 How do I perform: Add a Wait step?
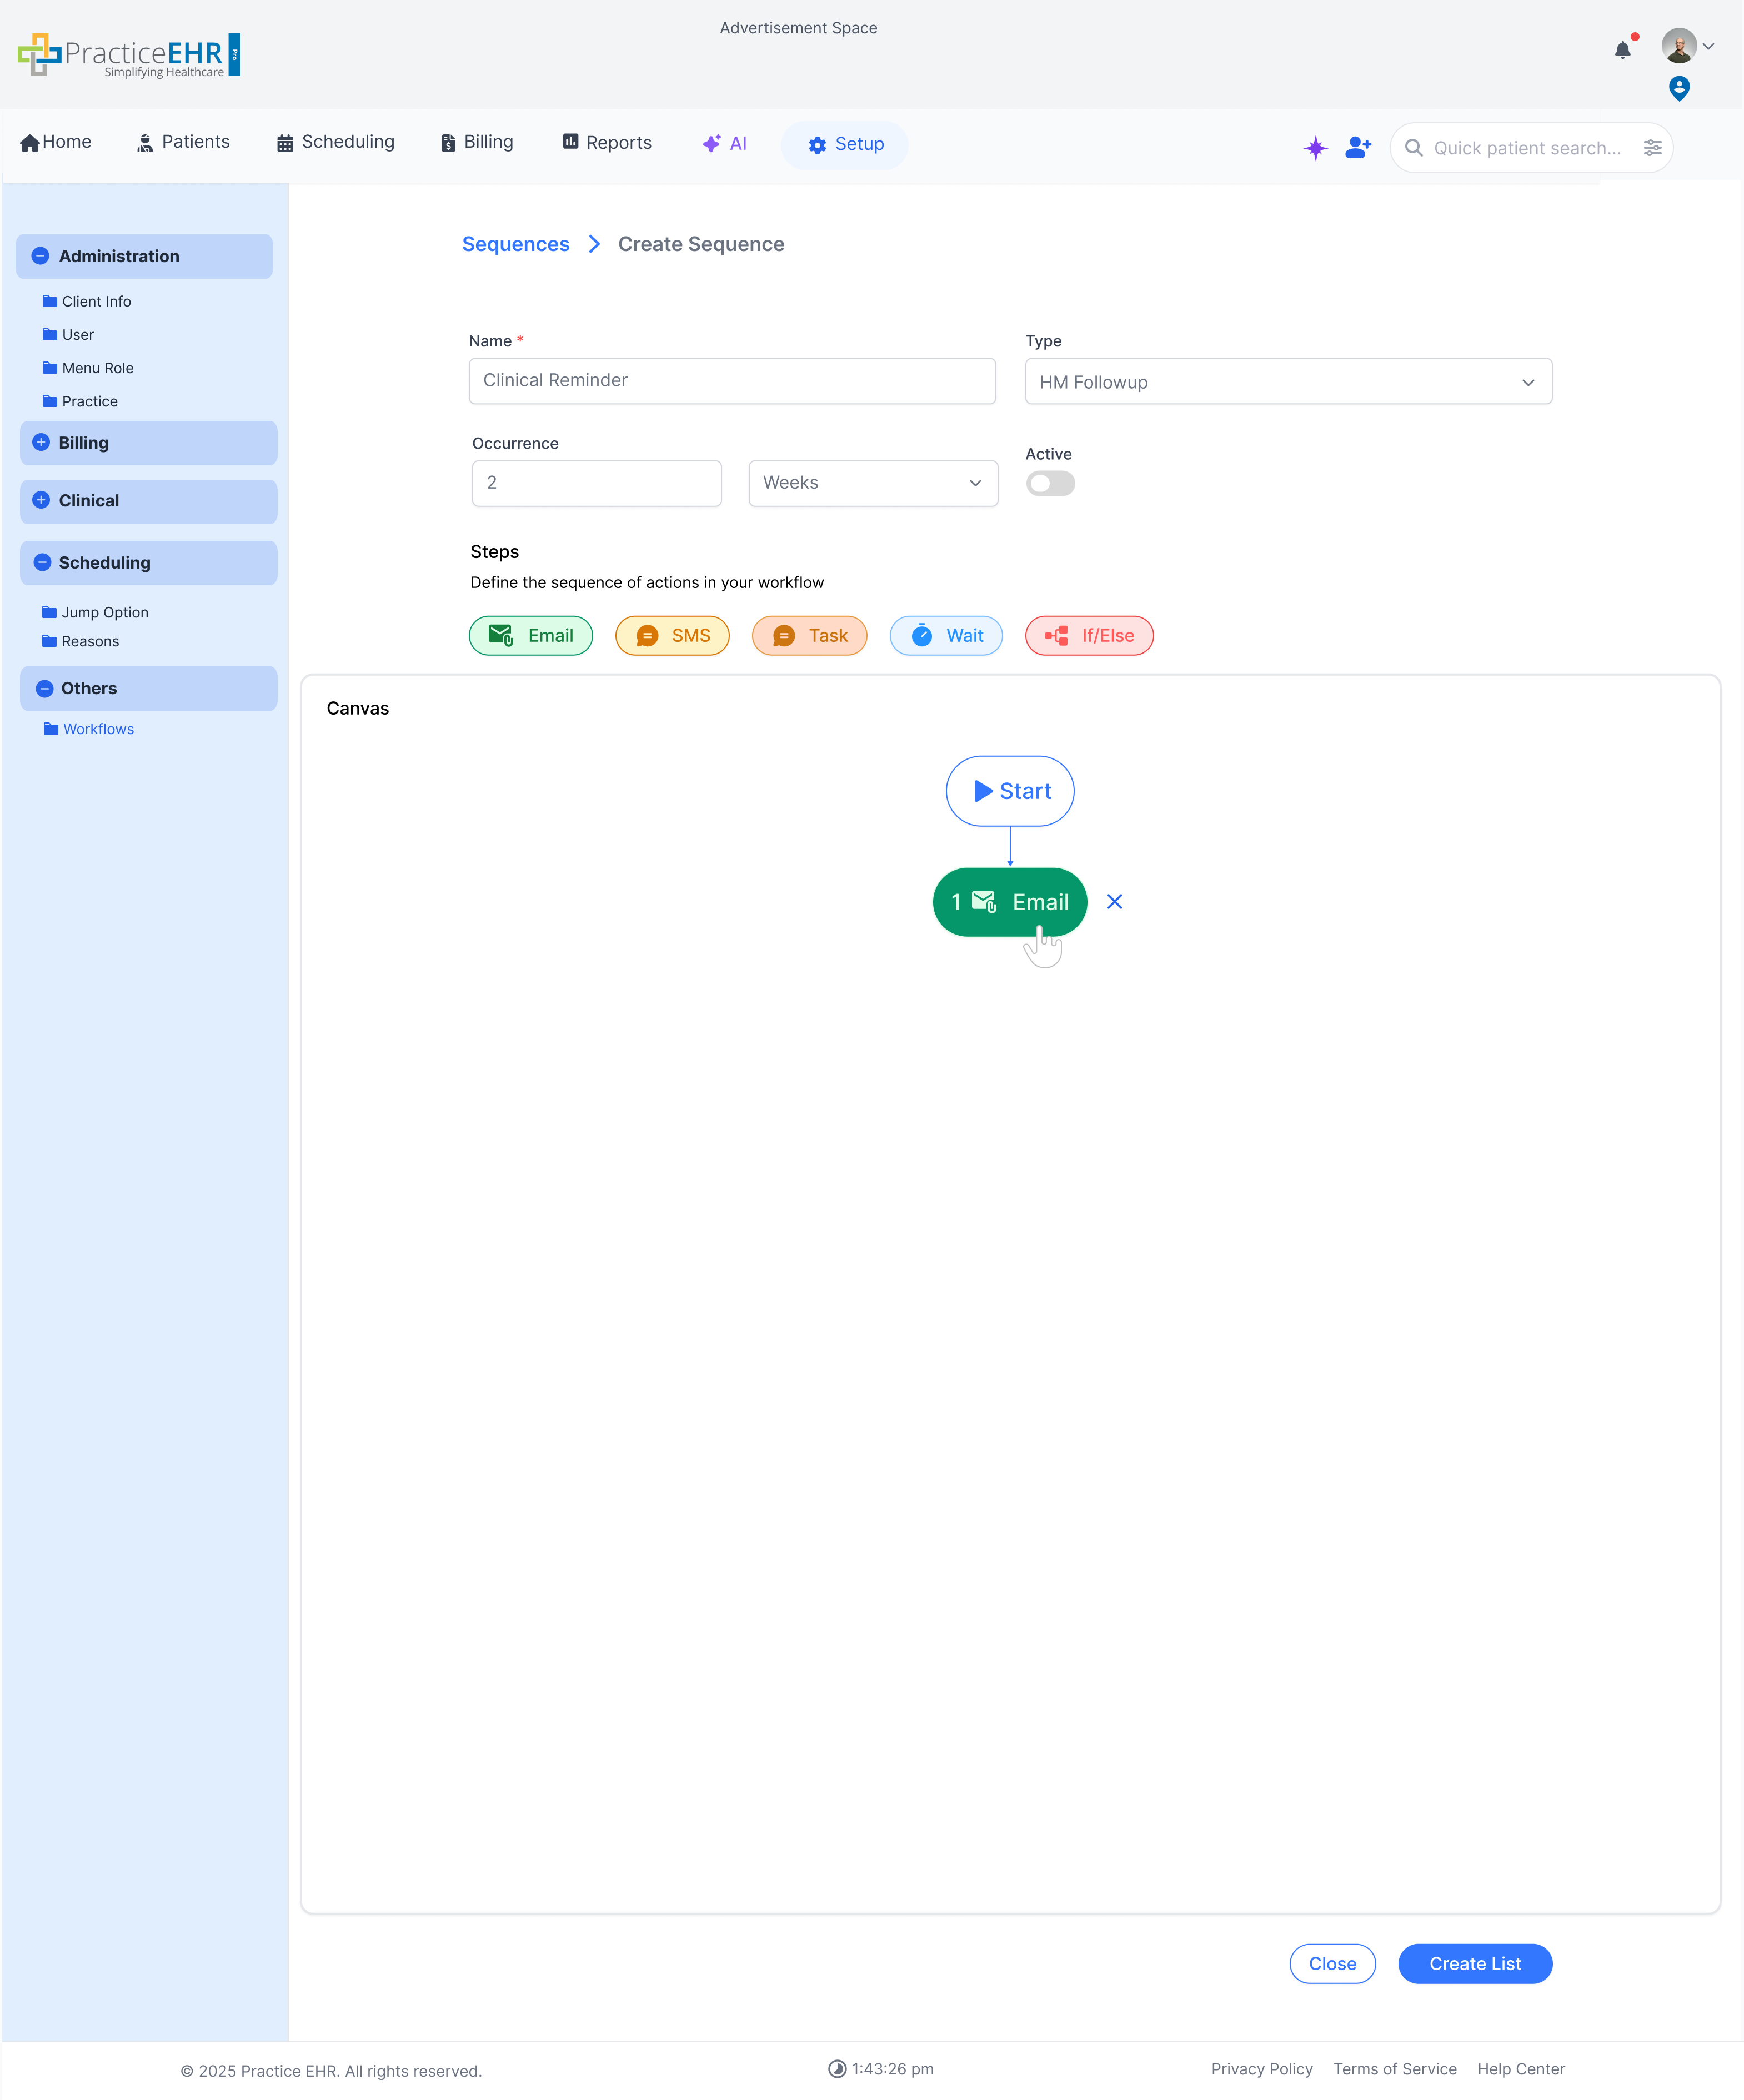click(946, 636)
